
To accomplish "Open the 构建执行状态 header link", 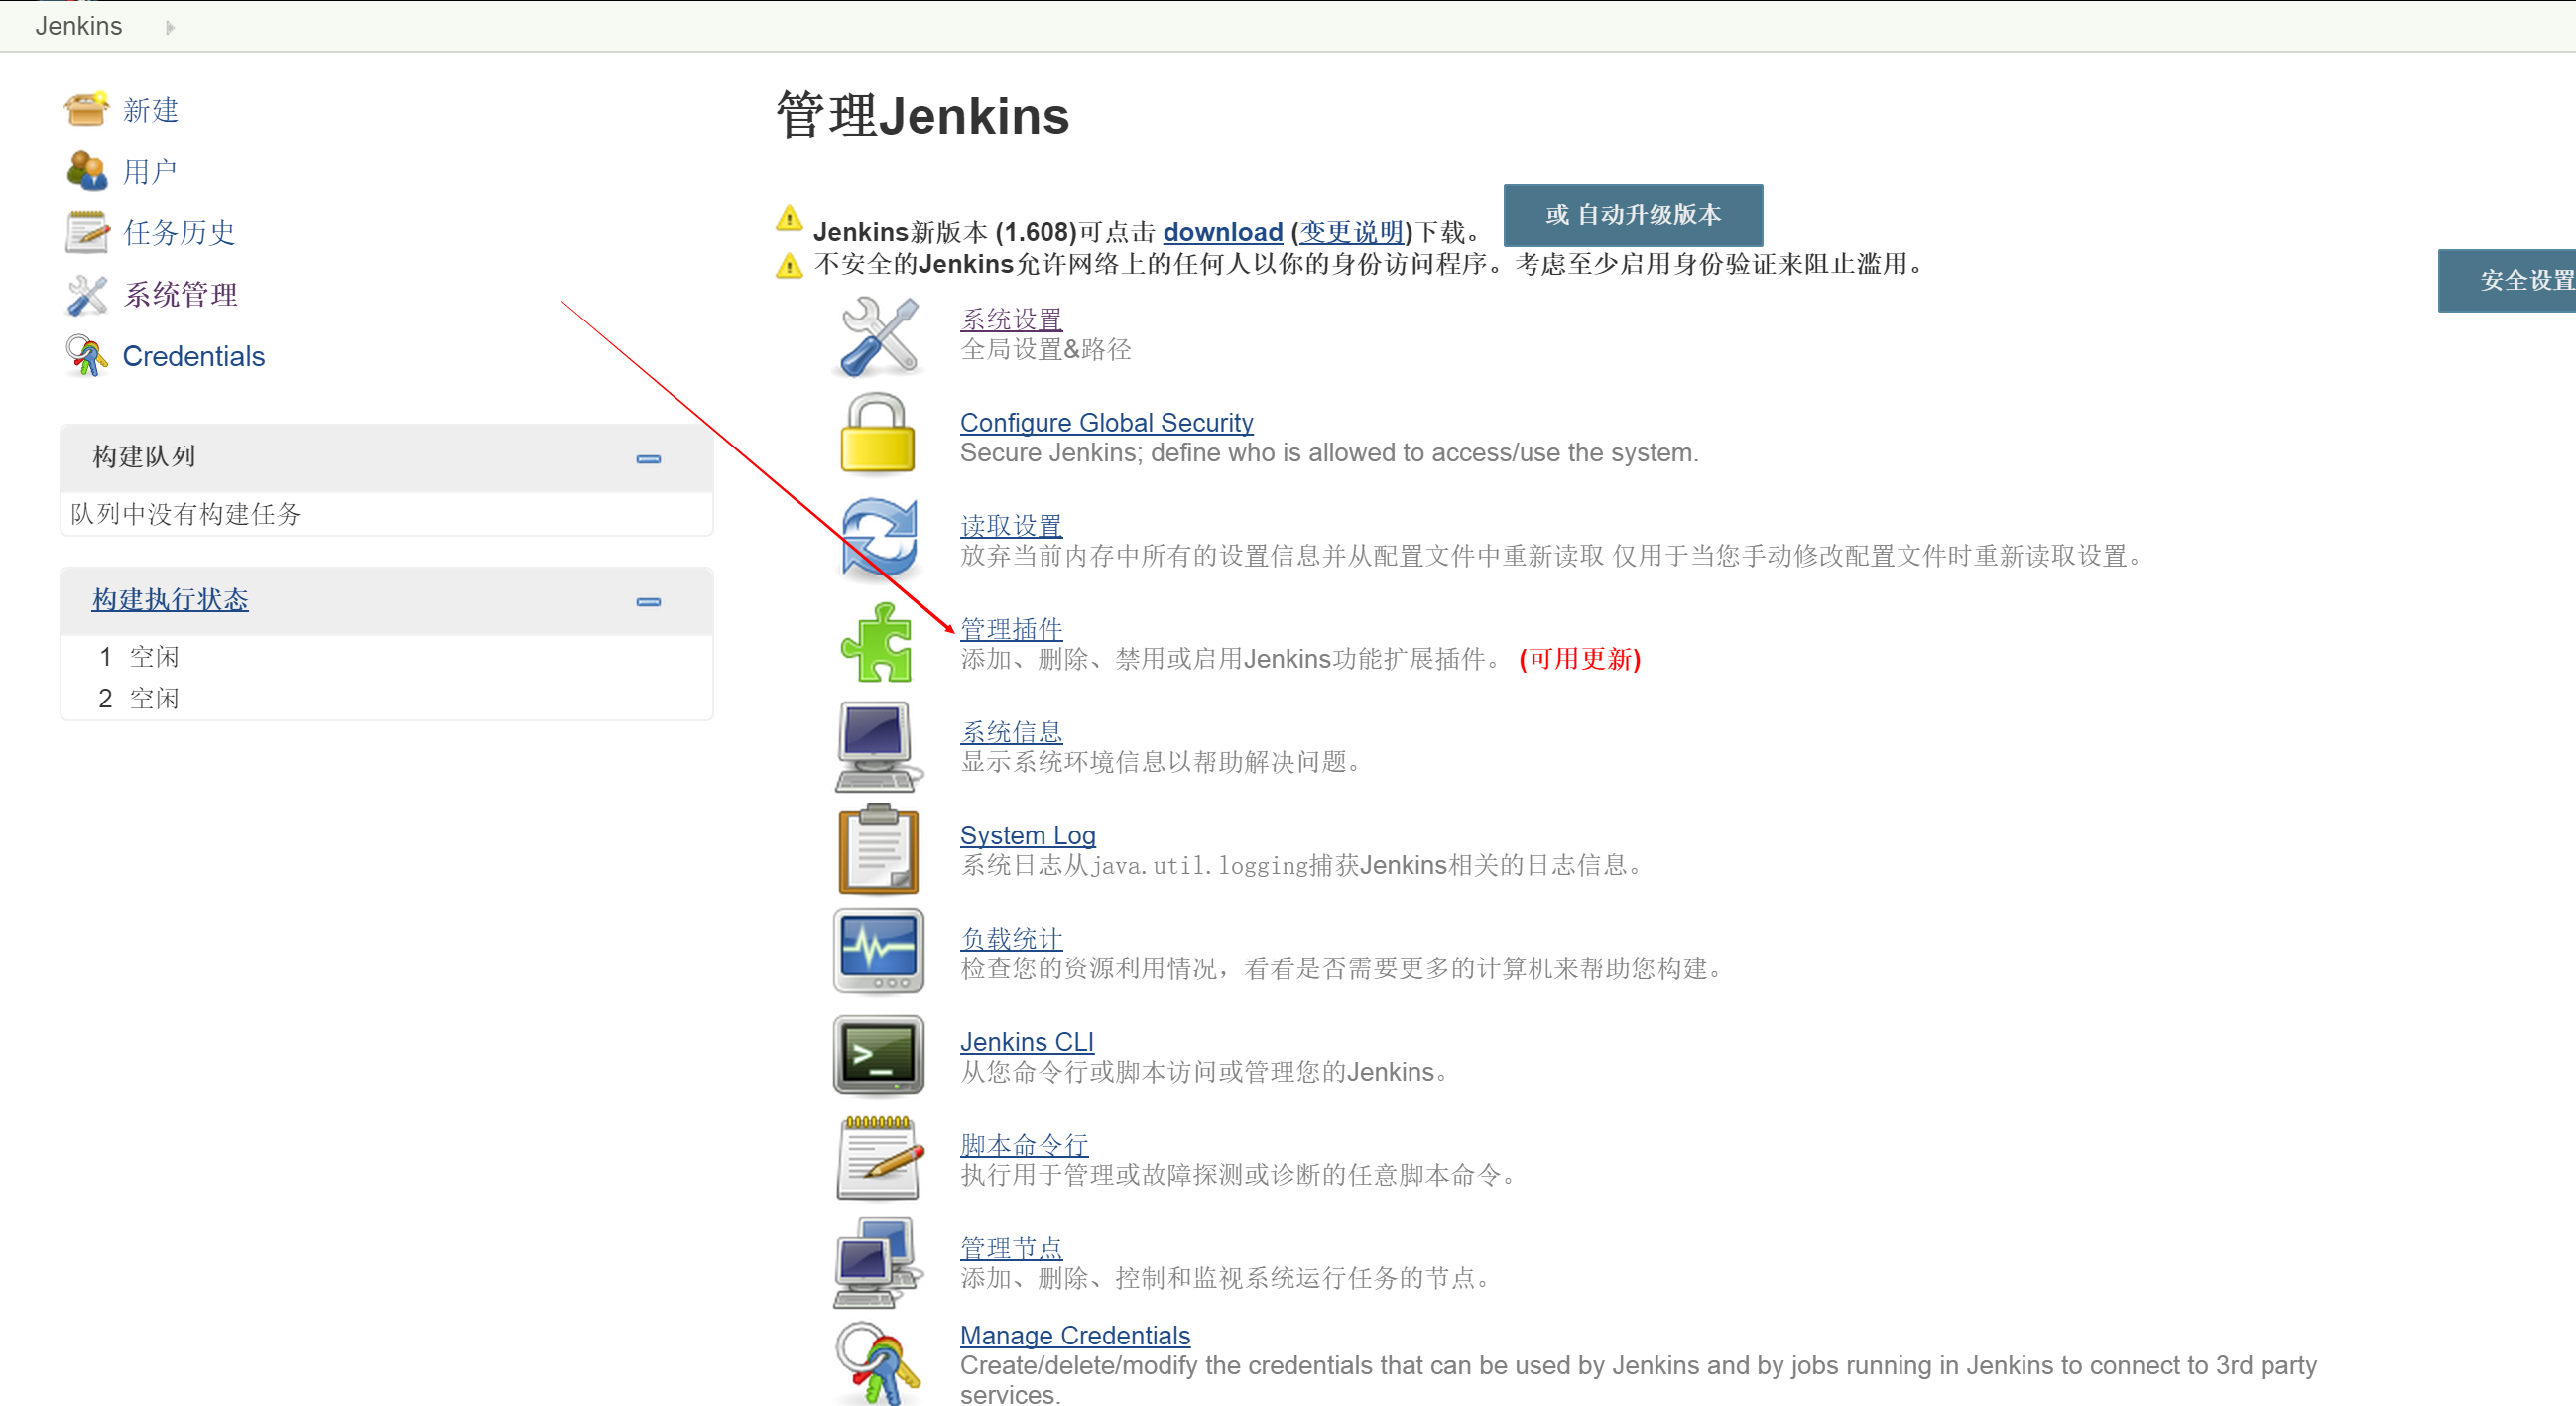I will [170, 599].
